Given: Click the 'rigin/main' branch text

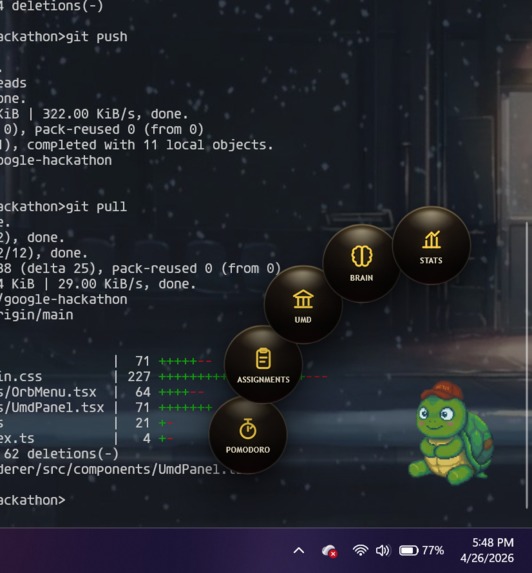Looking at the screenshot, I should [37, 315].
